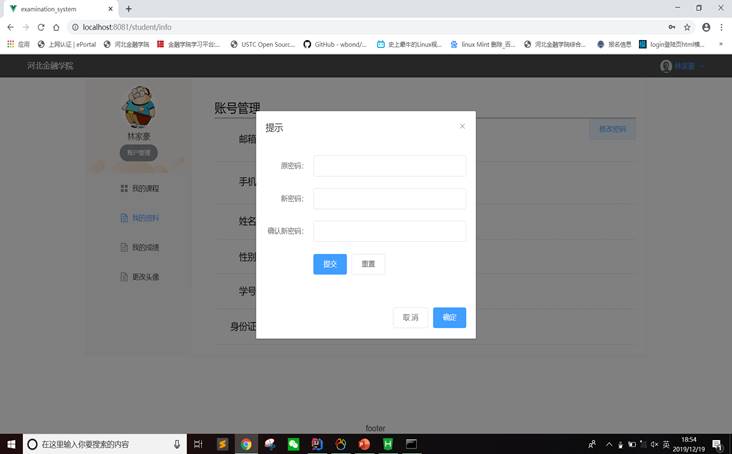Bookmark this page with the star icon
Screen dimensions: 732x454
pyautogui.click(x=687, y=27)
